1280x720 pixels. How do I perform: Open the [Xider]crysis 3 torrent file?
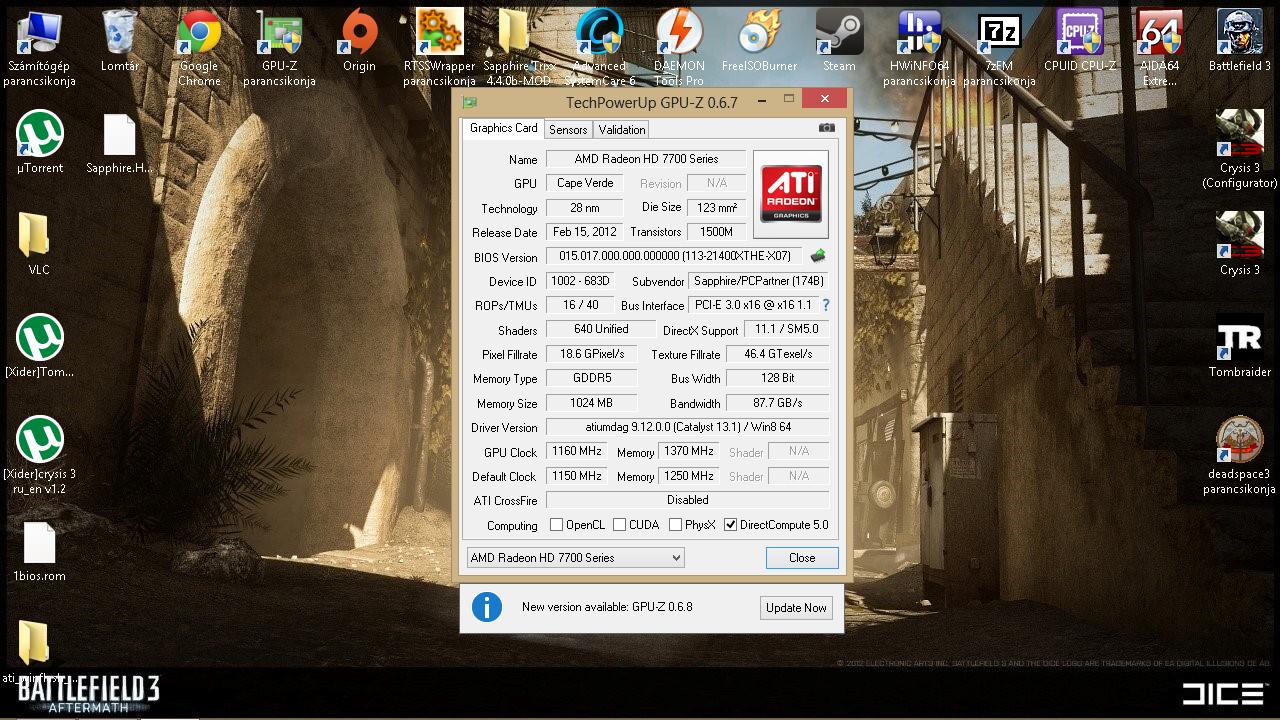click(40, 455)
